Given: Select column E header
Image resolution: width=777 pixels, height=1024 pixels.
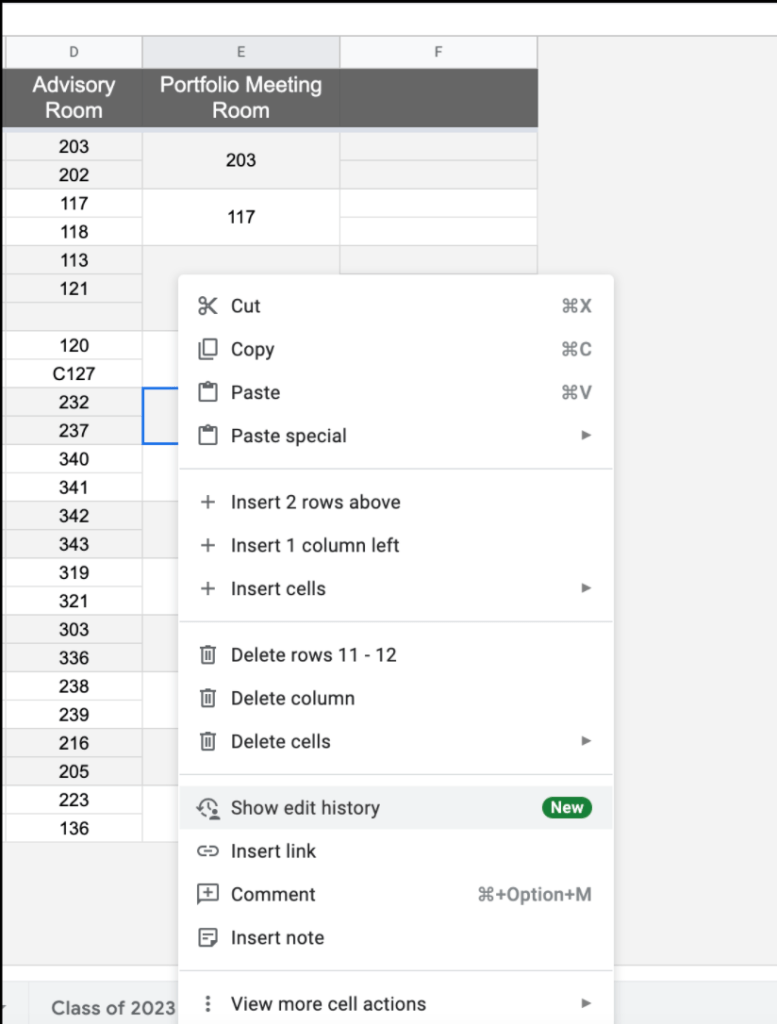Looking at the screenshot, I should 241,52.
